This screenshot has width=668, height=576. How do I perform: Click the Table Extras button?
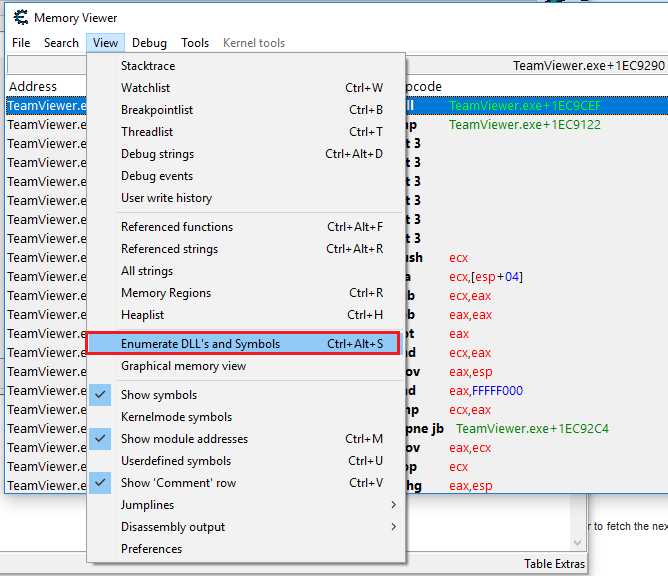pyautogui.click(x=554, y=564)
